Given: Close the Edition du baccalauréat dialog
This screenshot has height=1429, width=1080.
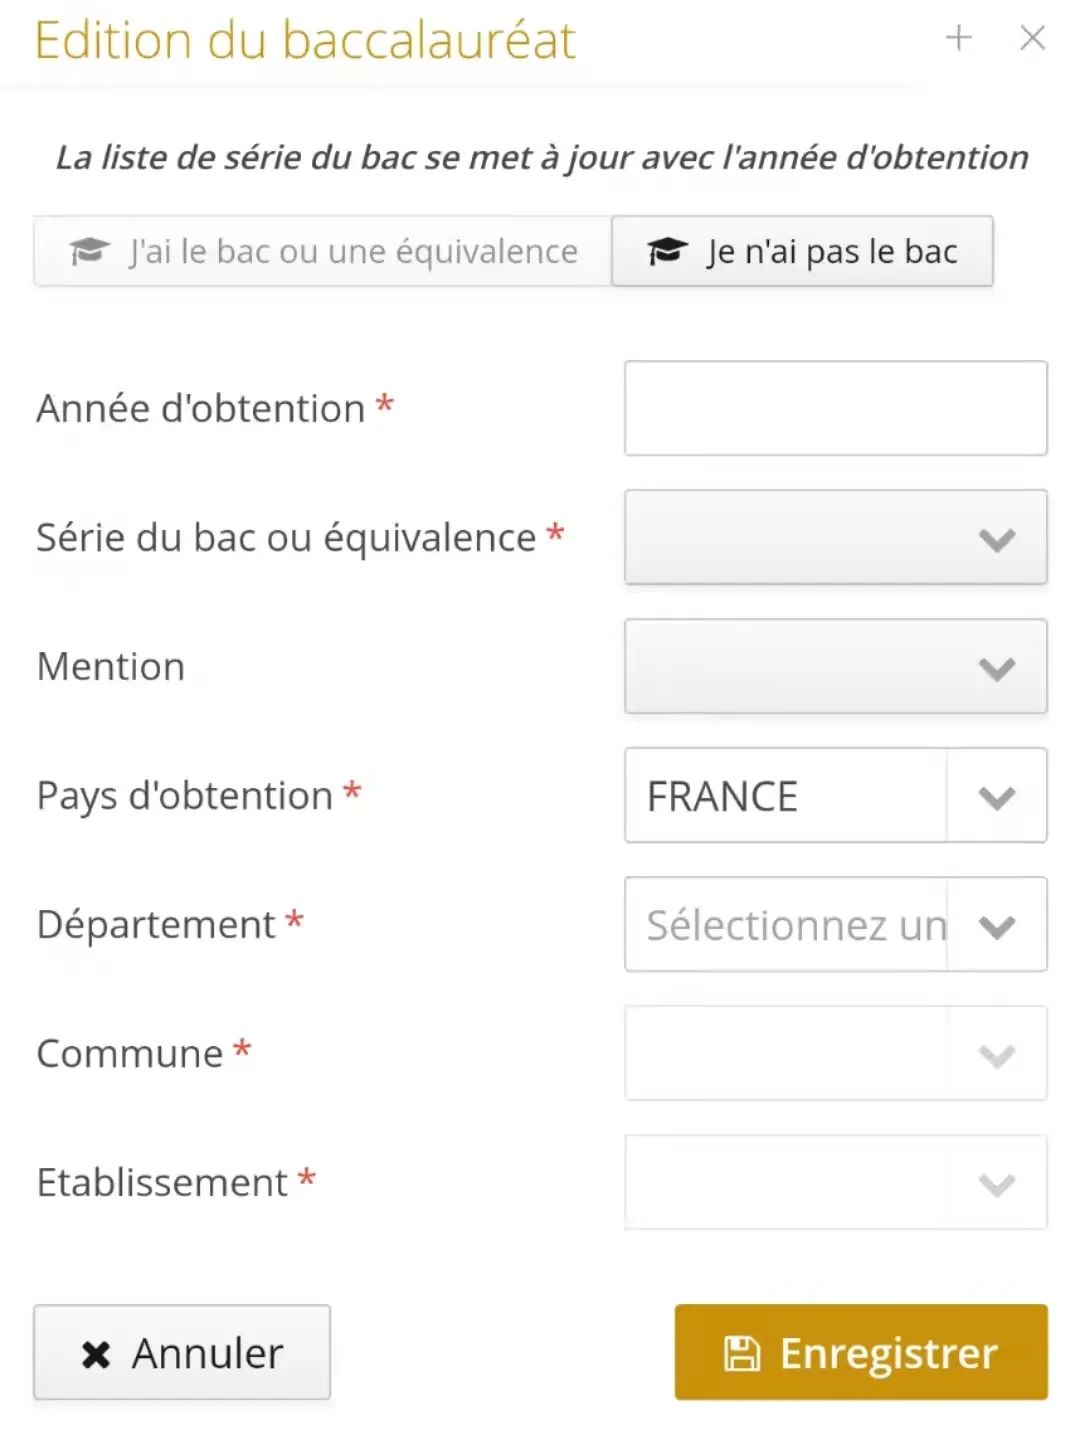Looking at the screenshot, I should [1032, 38].
